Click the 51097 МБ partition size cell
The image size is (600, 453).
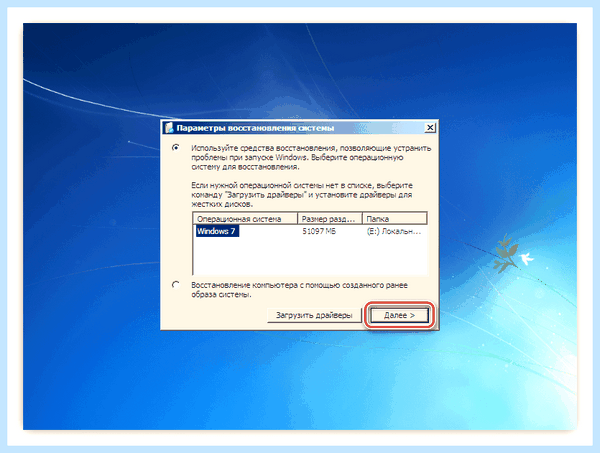click(x=319, y=231)
